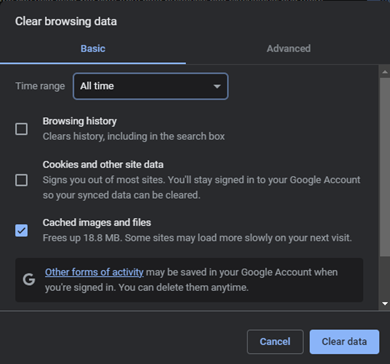Click the scrollbar up arrow
This screenshot has height=364, width=390.
pyautogui.click(x=385, y=72)
